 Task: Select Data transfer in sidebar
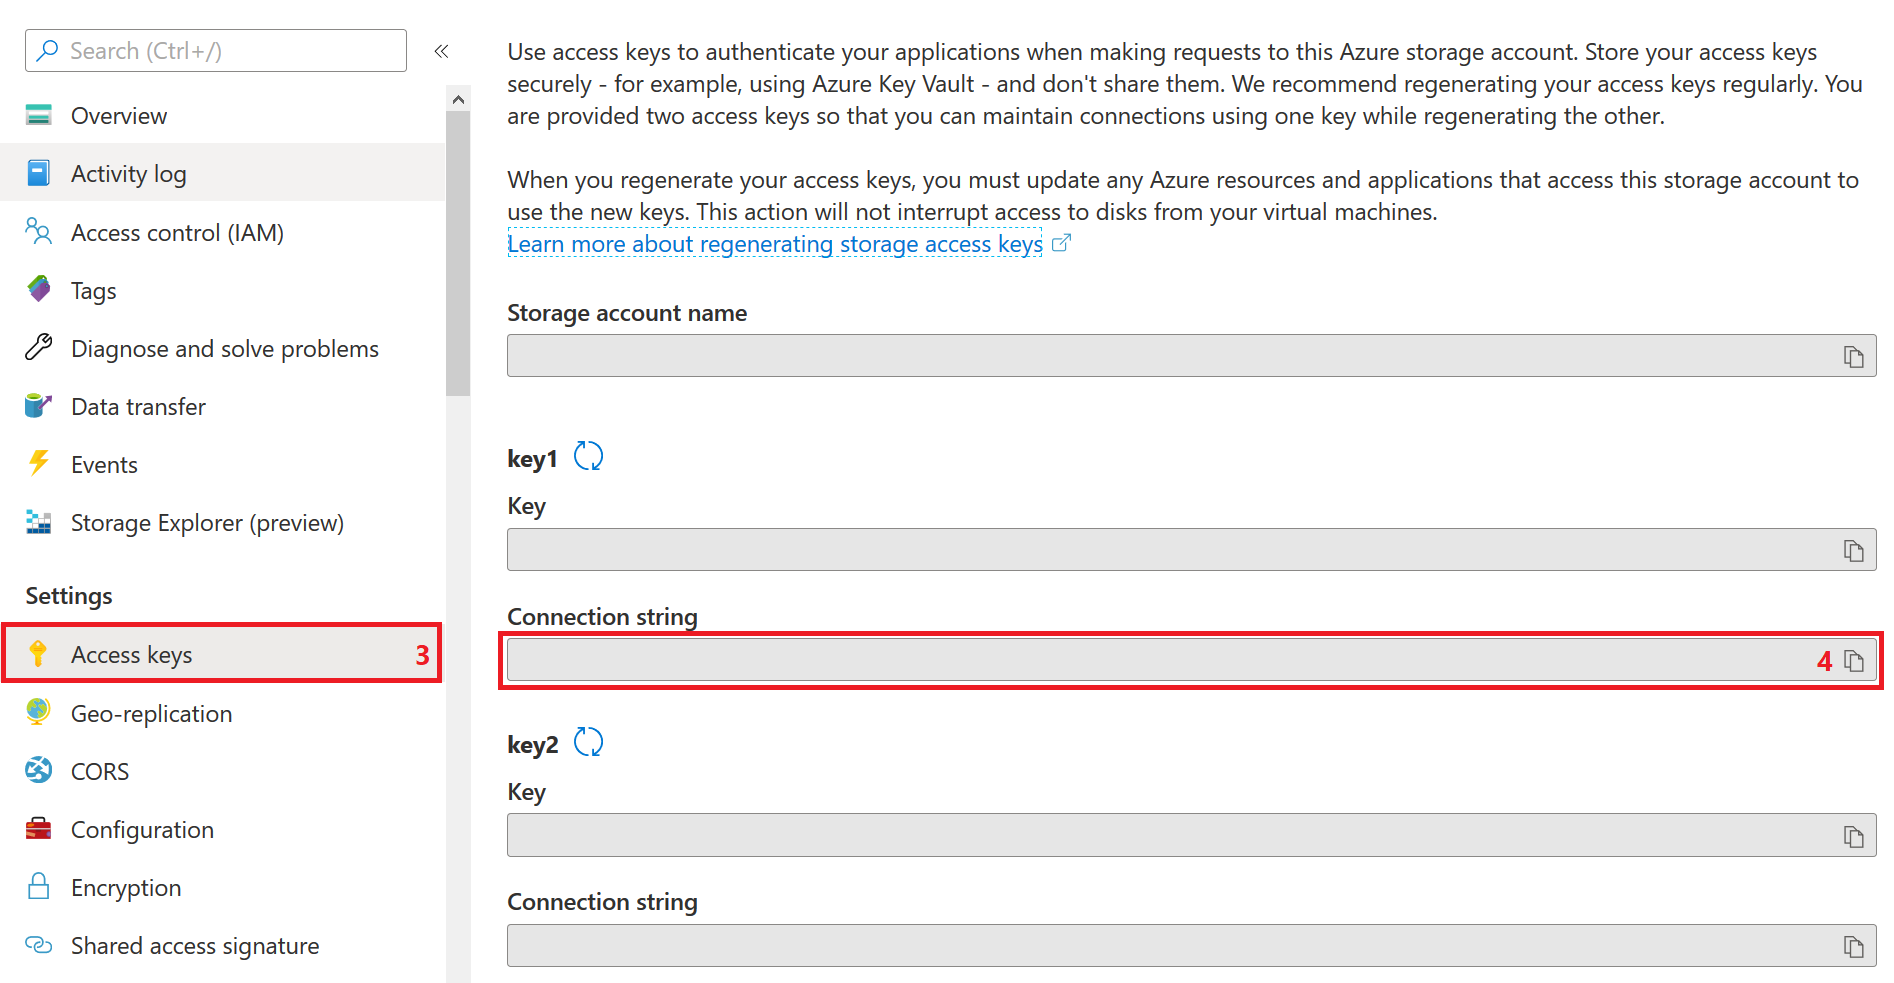pyautogui.click(x=223, y=406)
